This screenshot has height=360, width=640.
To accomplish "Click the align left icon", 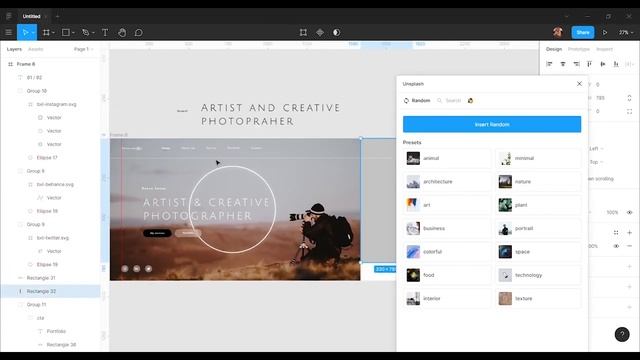I will pyautogui.click(x=549, y=64).
